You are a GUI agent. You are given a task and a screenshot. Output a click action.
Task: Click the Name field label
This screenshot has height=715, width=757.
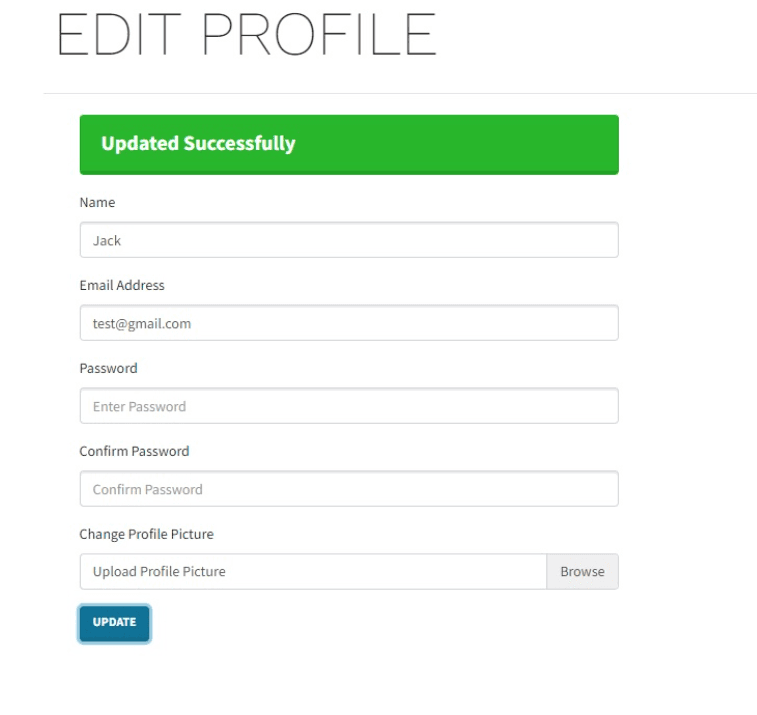pos(97,202)
